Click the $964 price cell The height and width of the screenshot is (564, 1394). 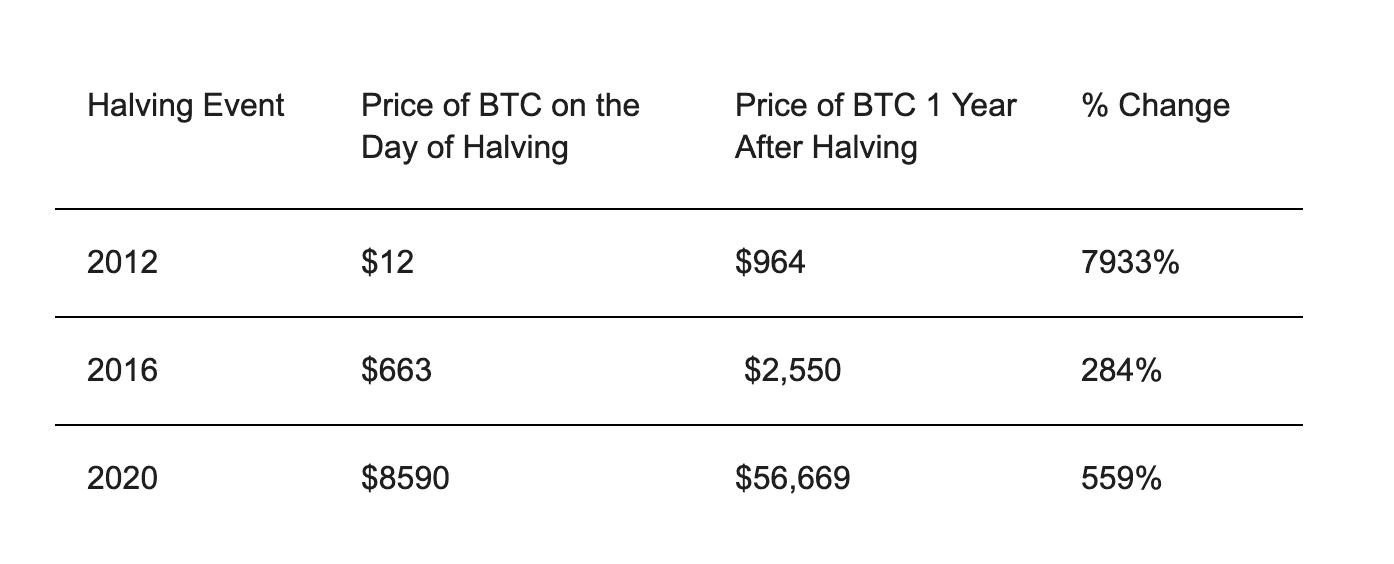pyautogui.click(x=770, y=263)
